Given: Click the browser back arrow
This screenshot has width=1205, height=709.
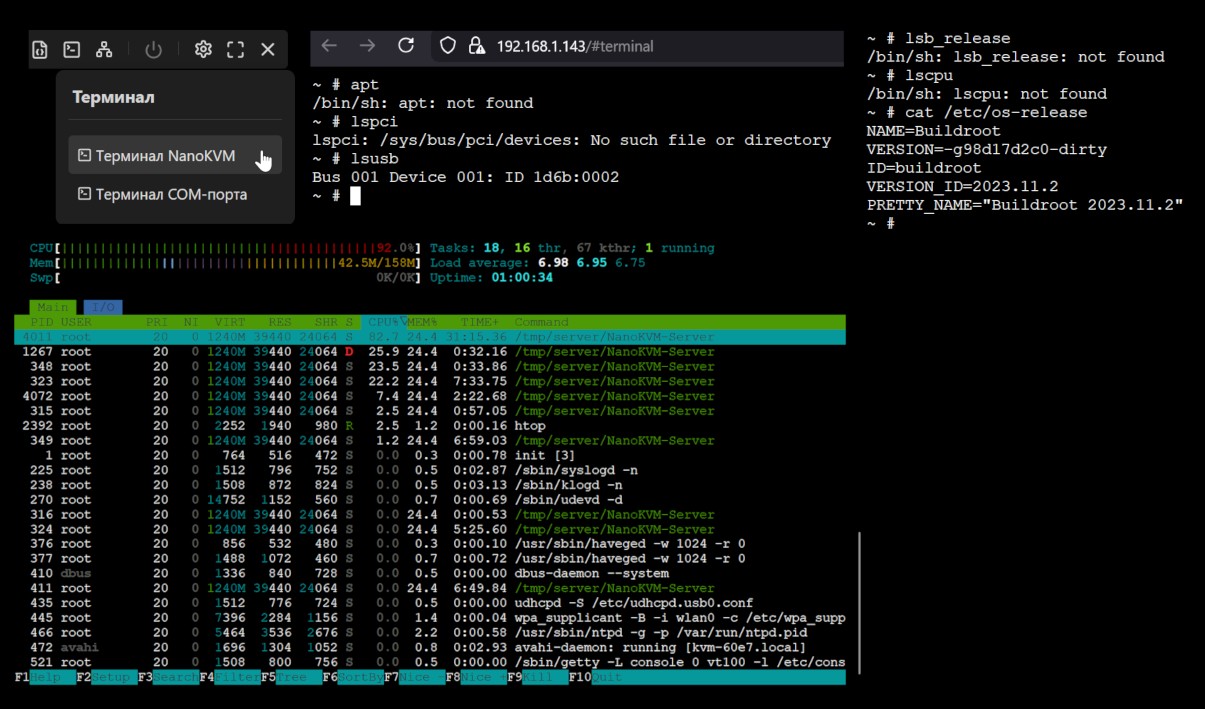Looking at the screenshot, I should coord(329,46).
